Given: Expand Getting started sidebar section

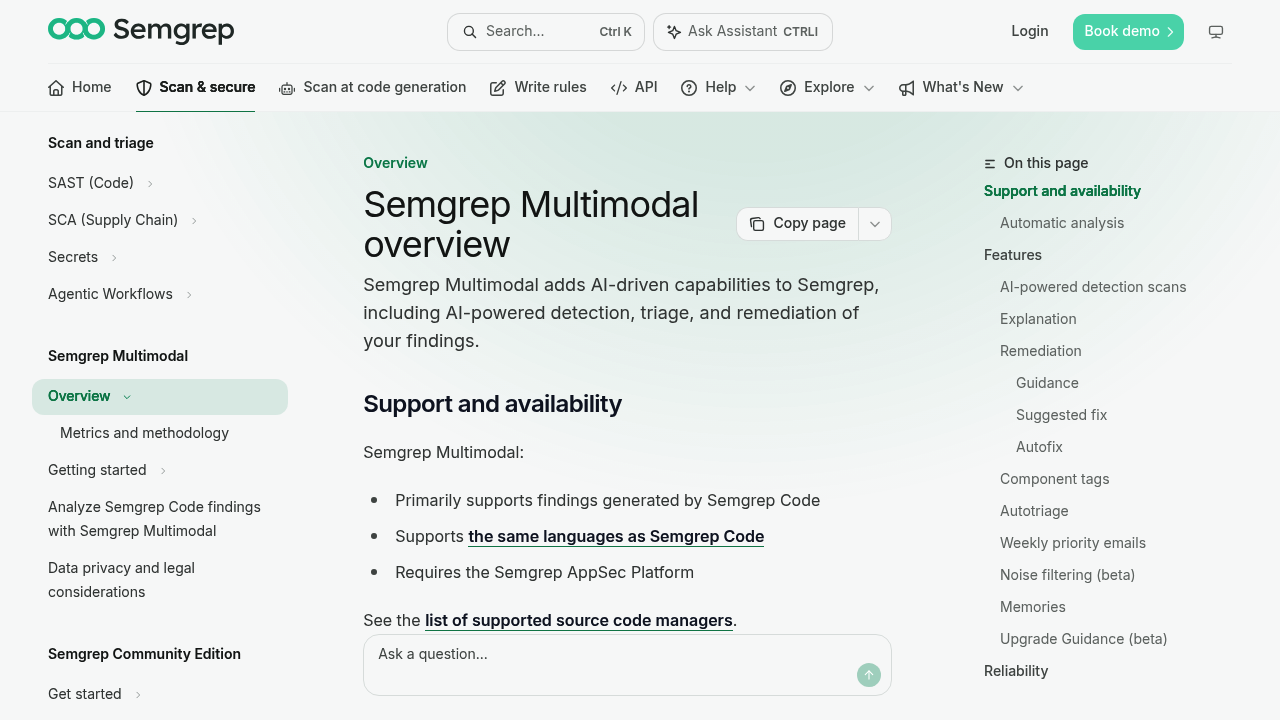Looking at the screenshot, I should pos(163,471).
